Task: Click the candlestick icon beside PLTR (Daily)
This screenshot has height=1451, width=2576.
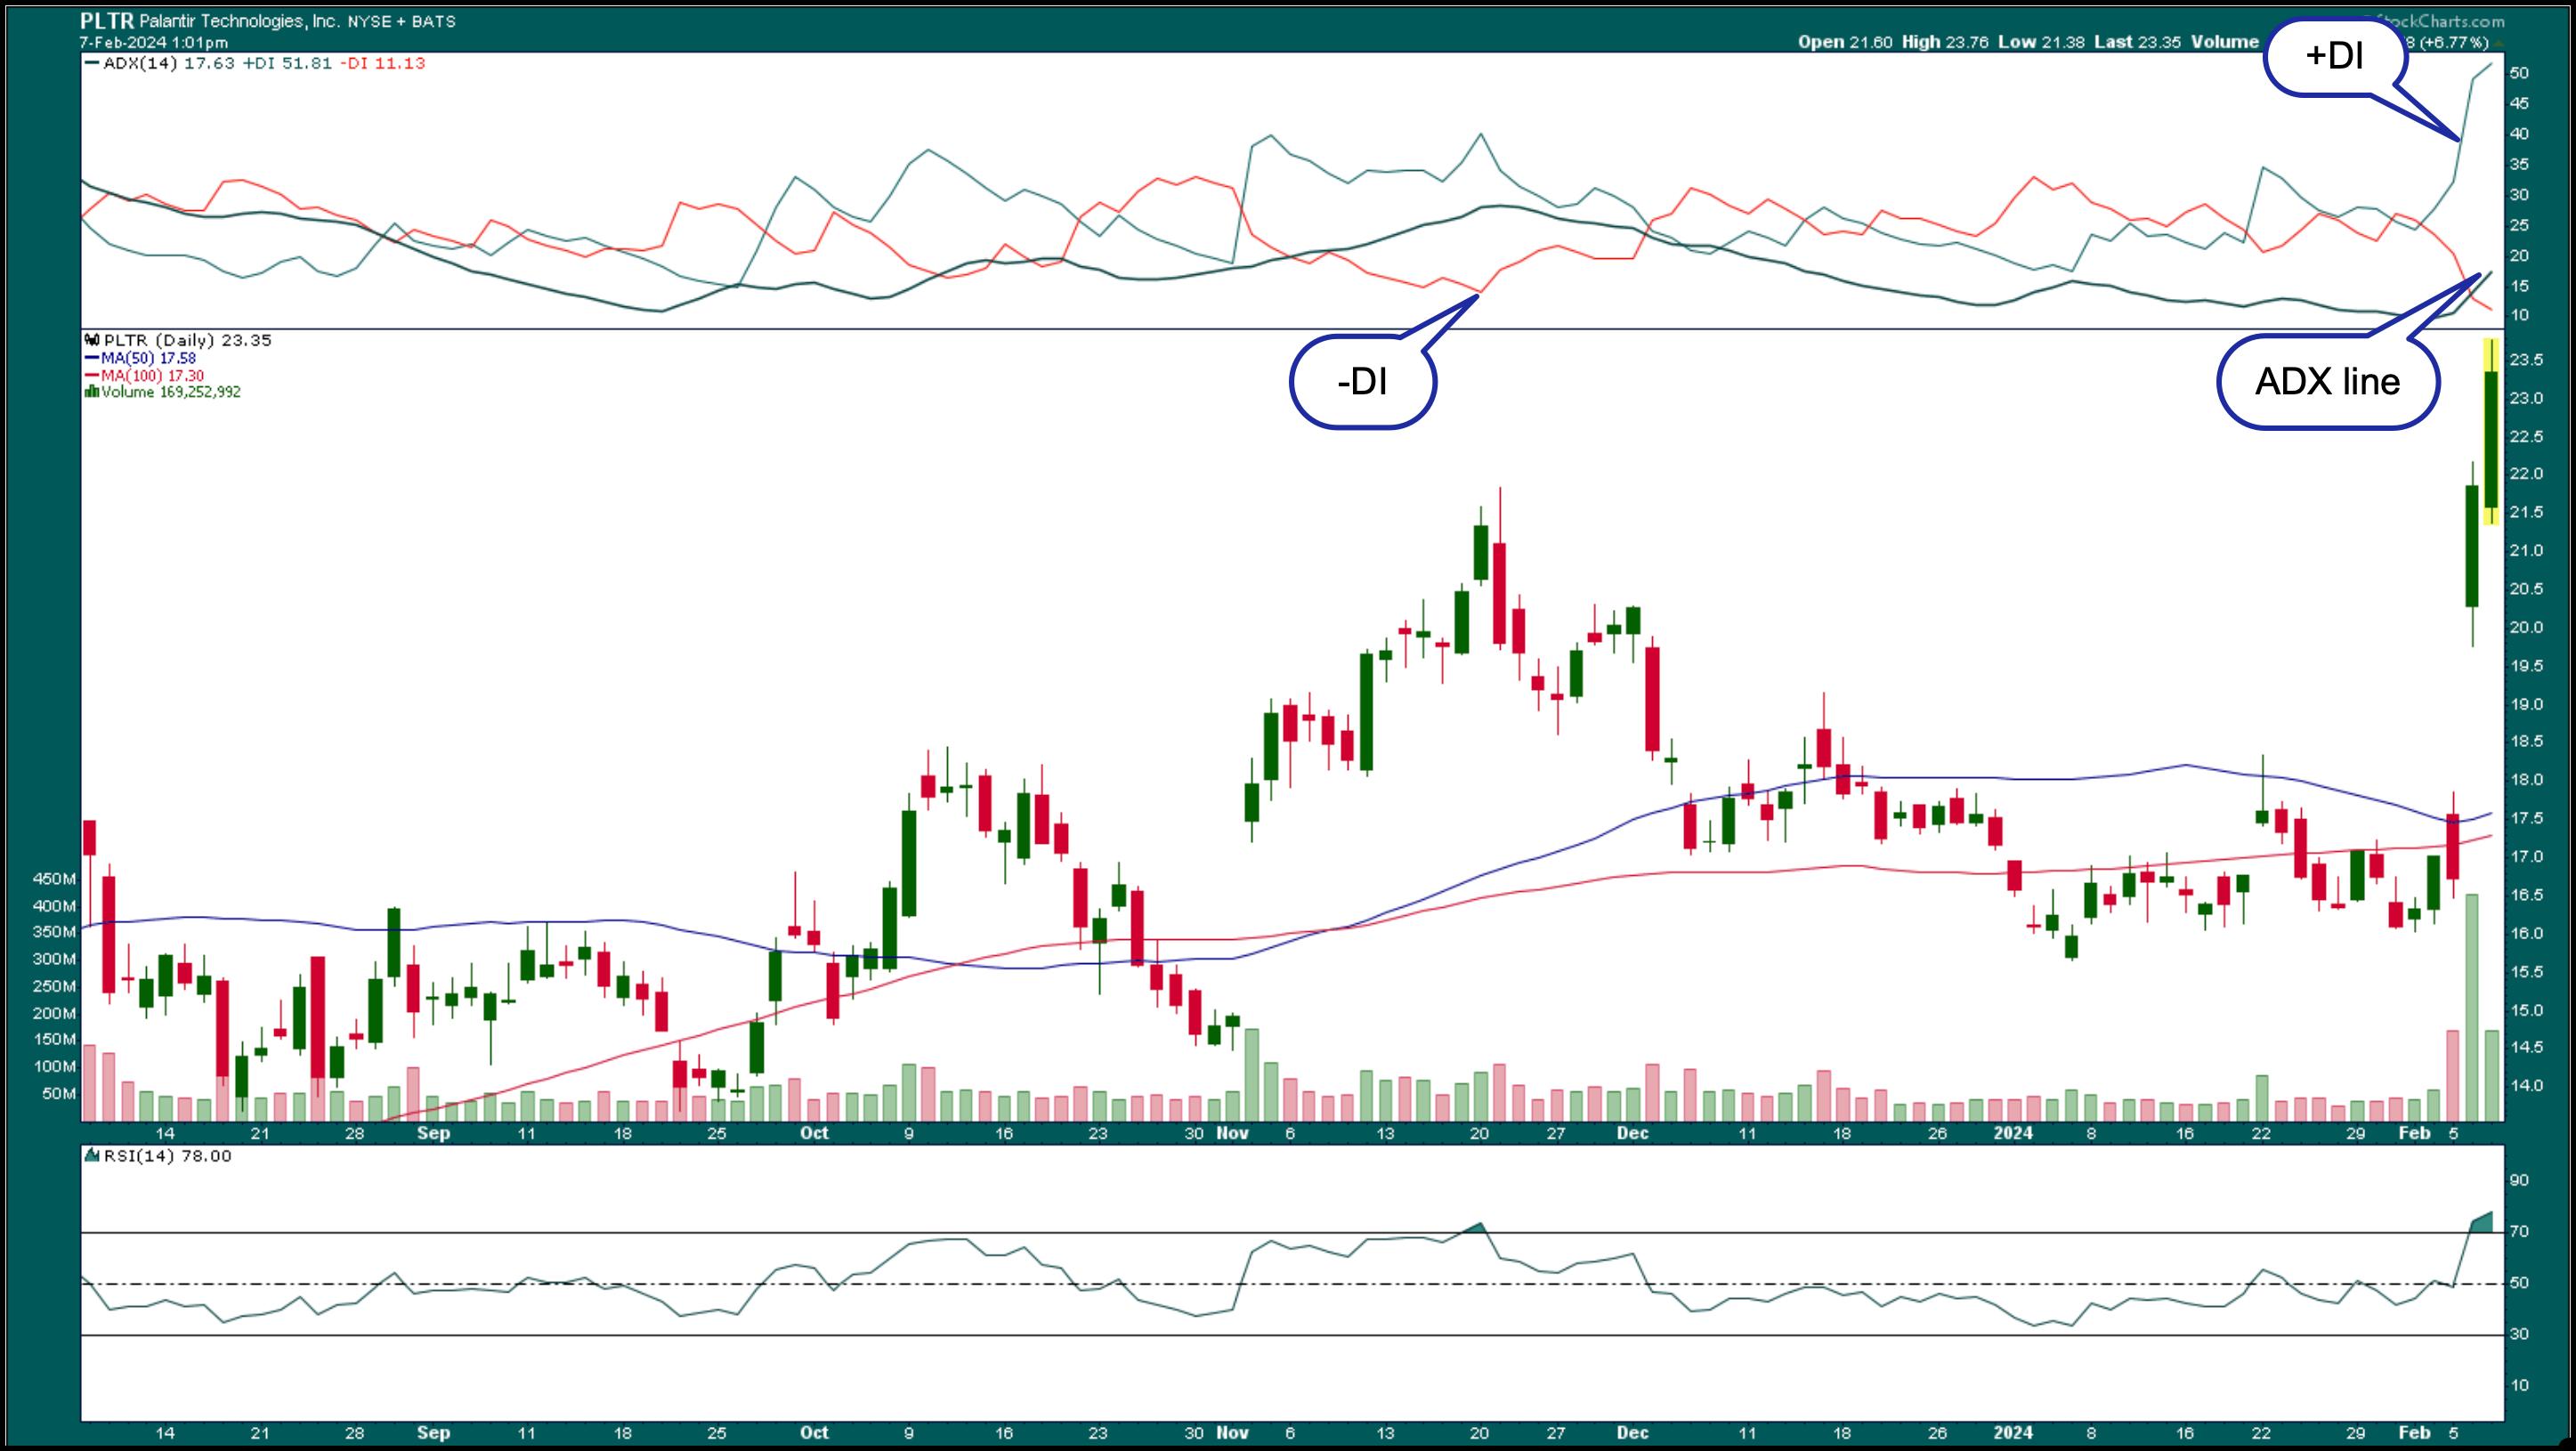Action: click(x=93, y=340)
